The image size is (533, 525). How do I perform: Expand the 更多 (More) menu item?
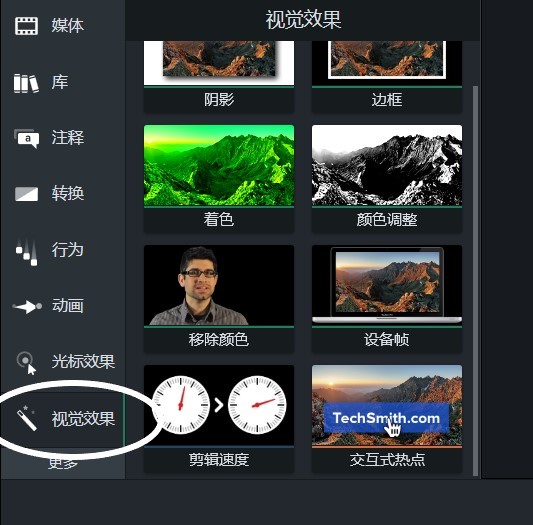point(63,463)
